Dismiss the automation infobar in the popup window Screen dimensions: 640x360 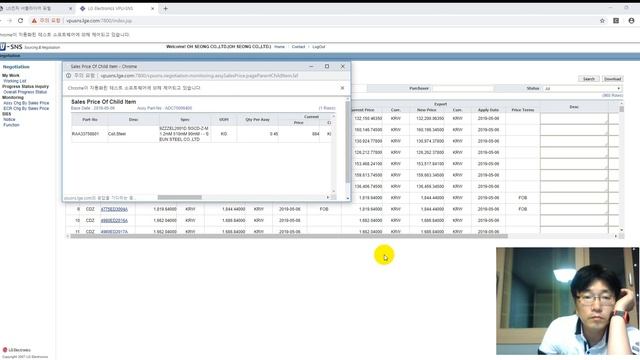pos(342,88)
